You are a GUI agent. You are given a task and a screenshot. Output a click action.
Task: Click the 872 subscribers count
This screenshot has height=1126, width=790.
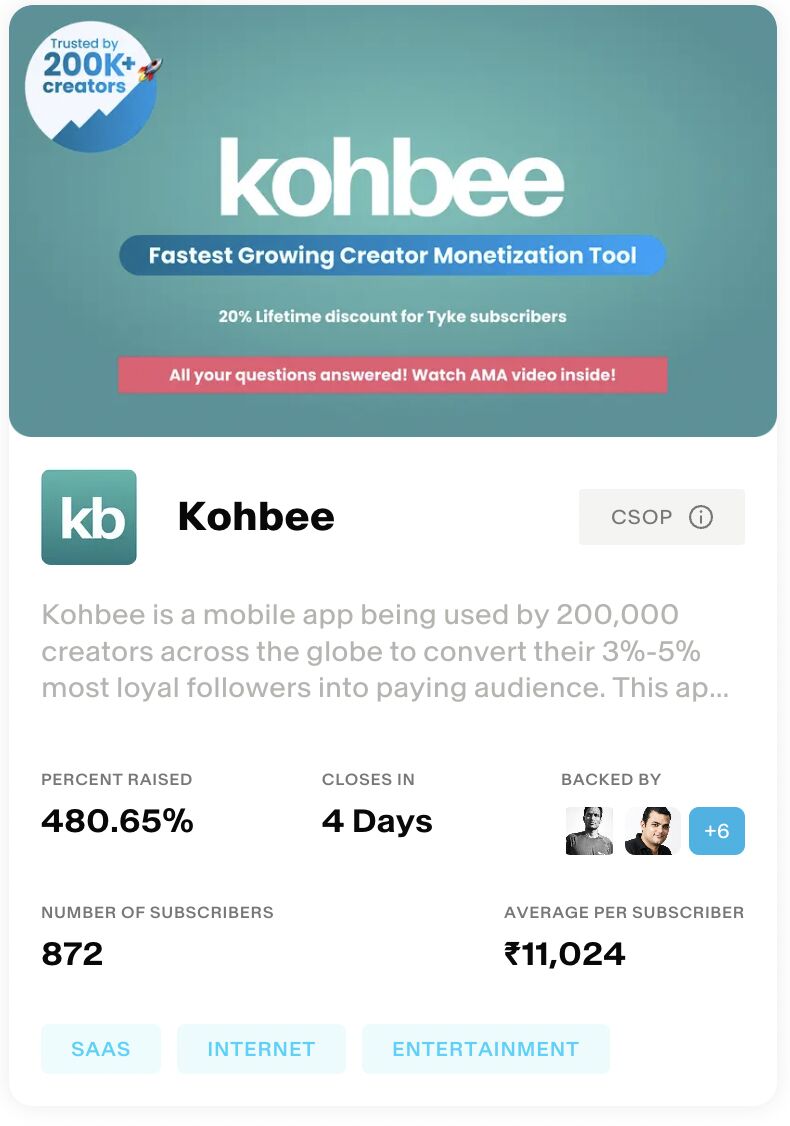[72, 954]
